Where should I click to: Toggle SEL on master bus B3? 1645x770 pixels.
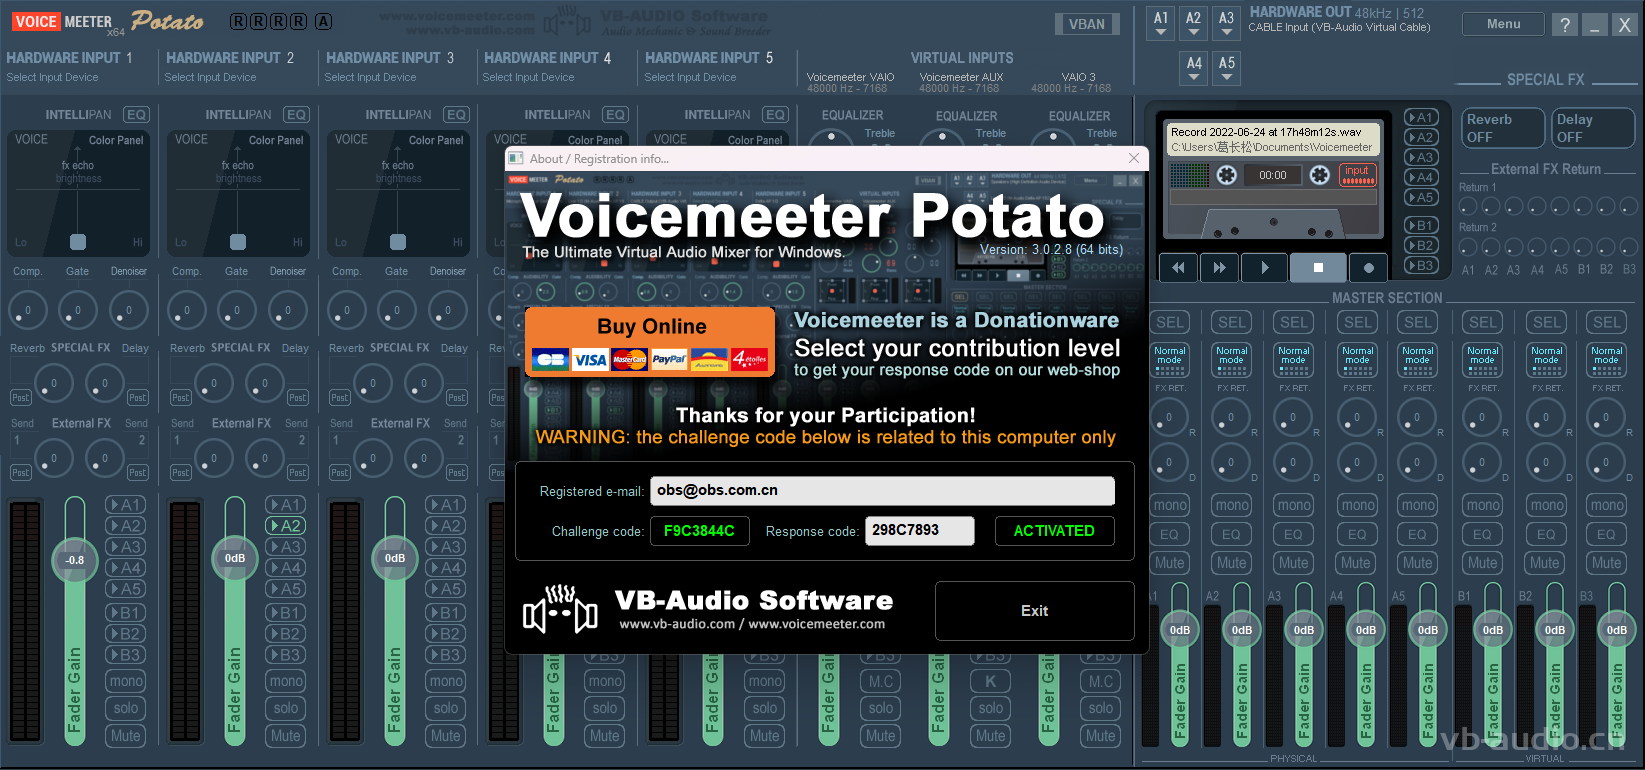tap(1607, 322)
